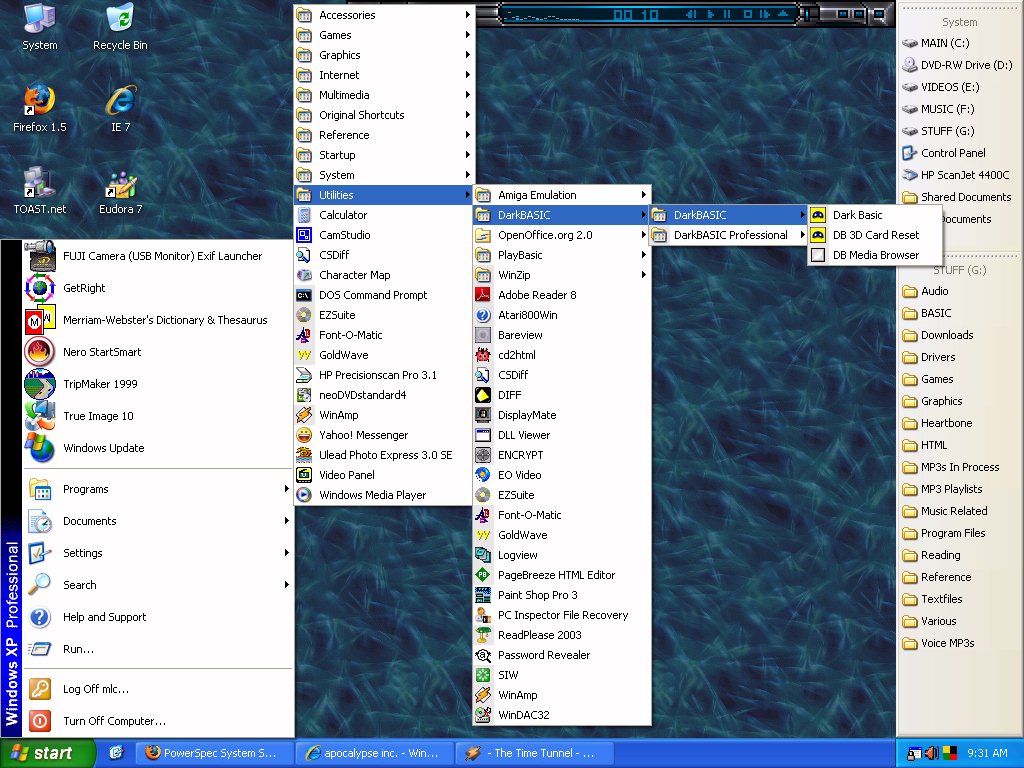Viewport: 1024px width, 768px height.
Task: Start Nero StartSmart
Action: 159,352
